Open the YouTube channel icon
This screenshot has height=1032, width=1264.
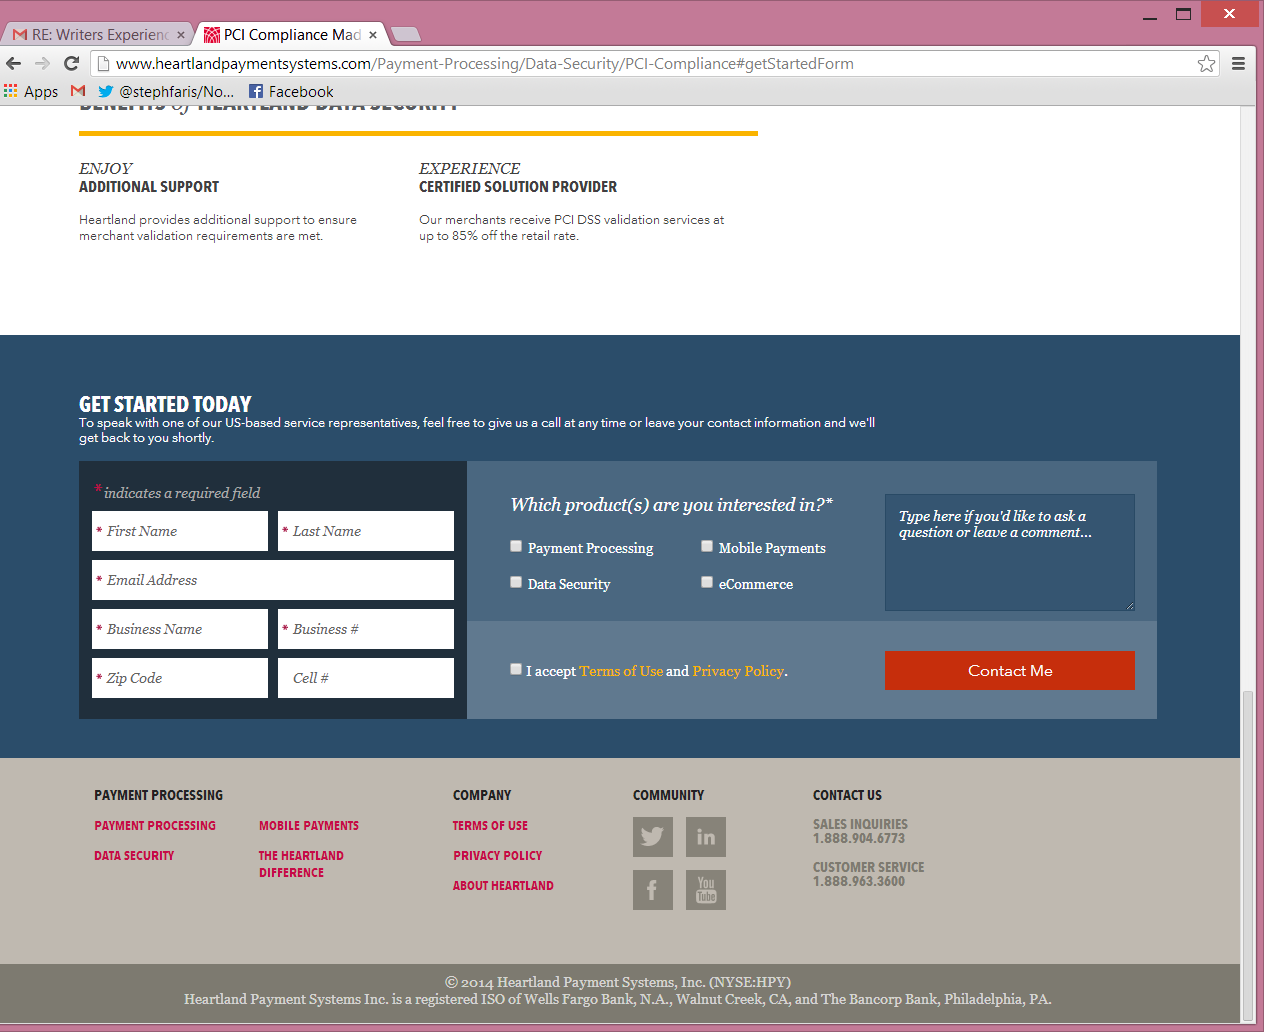tap(705, 889)
